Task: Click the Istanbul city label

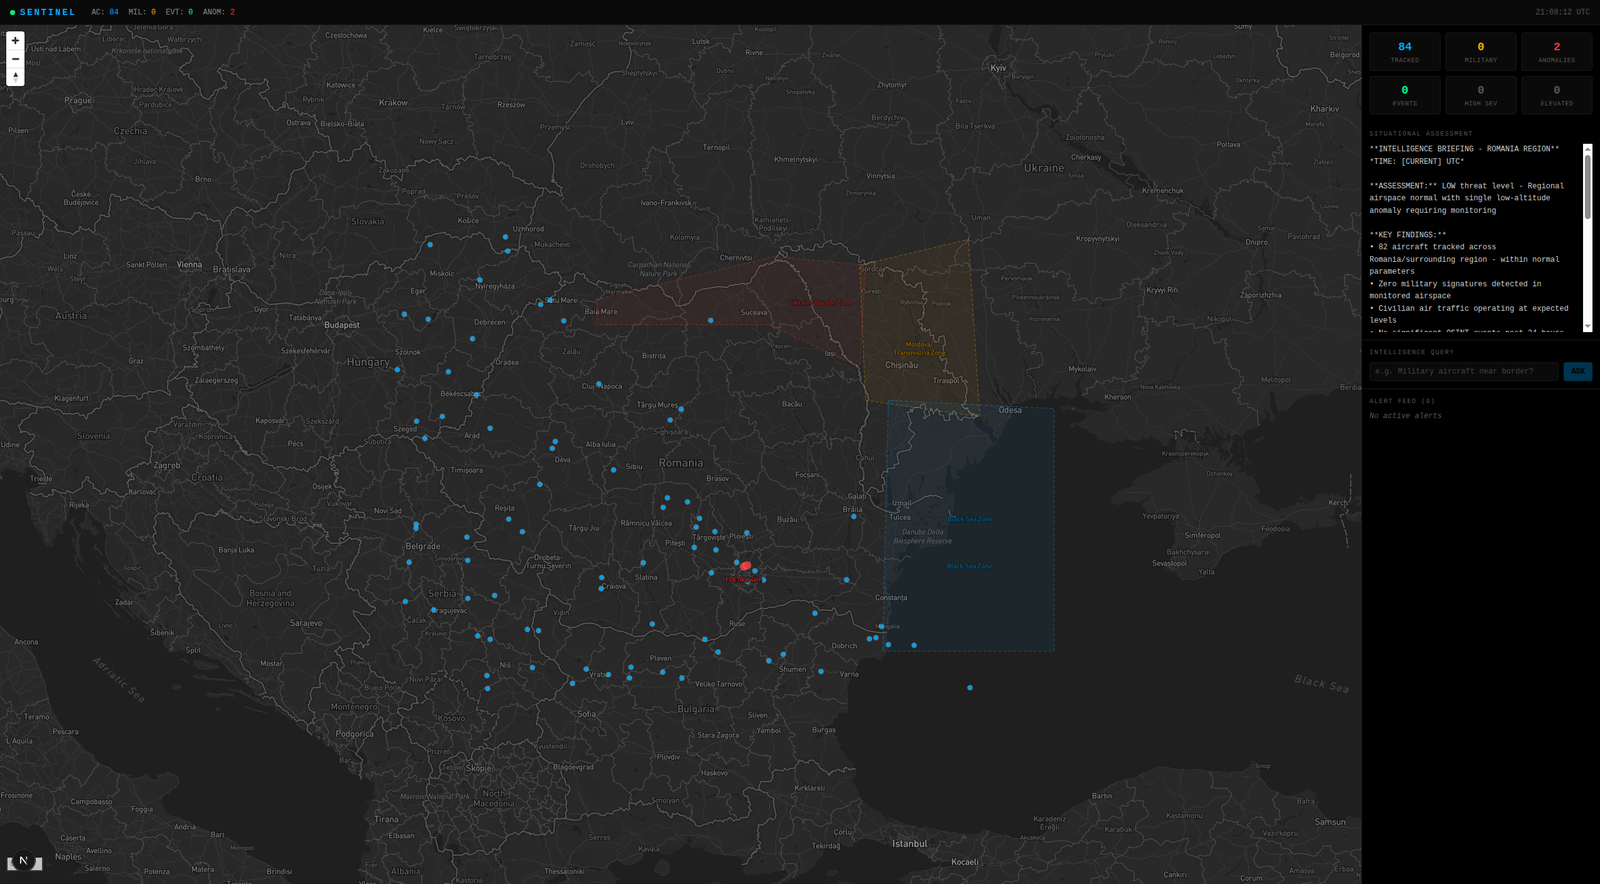Action: point(910,844)
